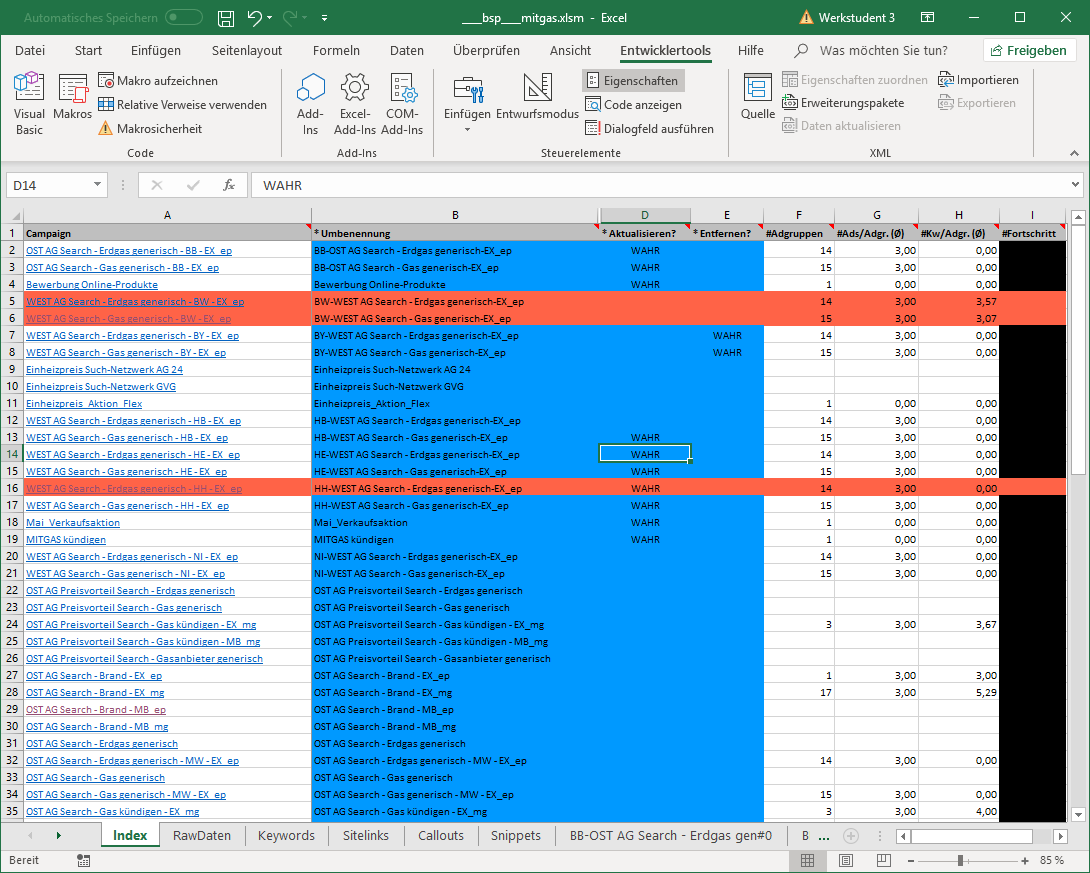
Task: Open Excel-Add-Ins dialog
Action: point(355,104)
